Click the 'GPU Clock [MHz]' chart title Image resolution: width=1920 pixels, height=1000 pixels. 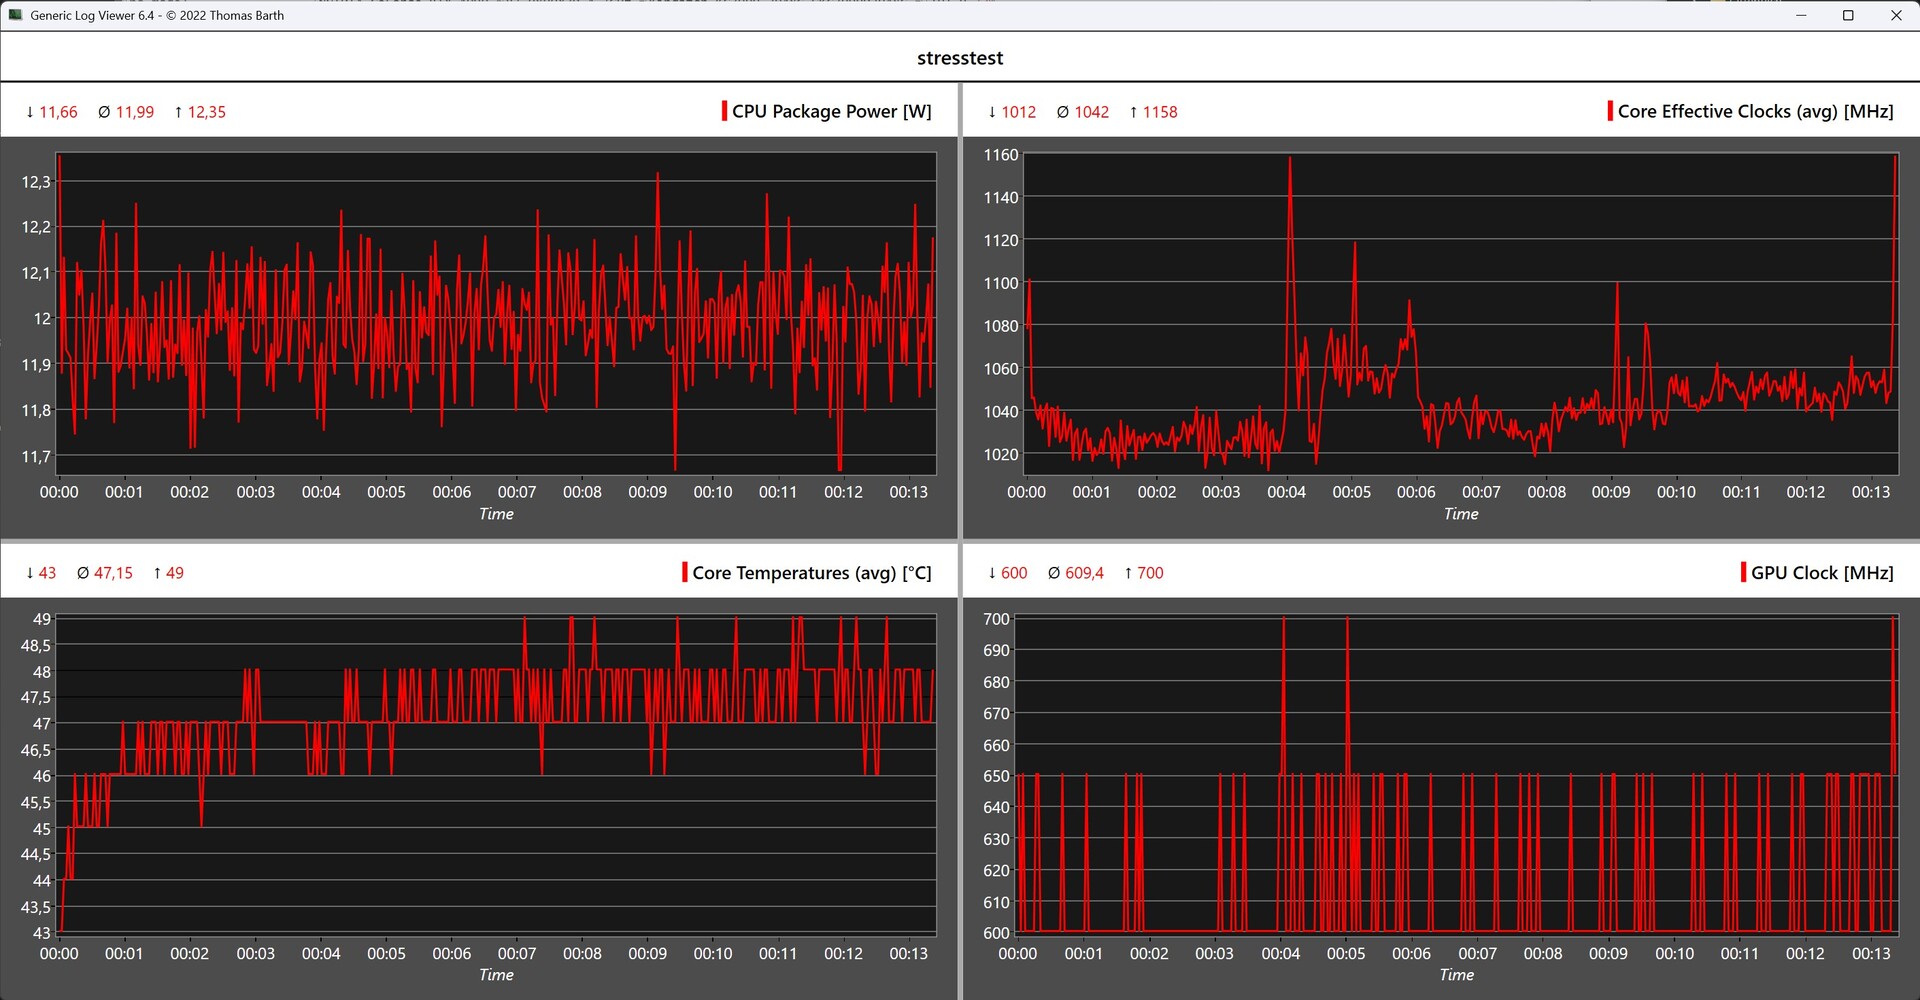[x=1822, y=573]
